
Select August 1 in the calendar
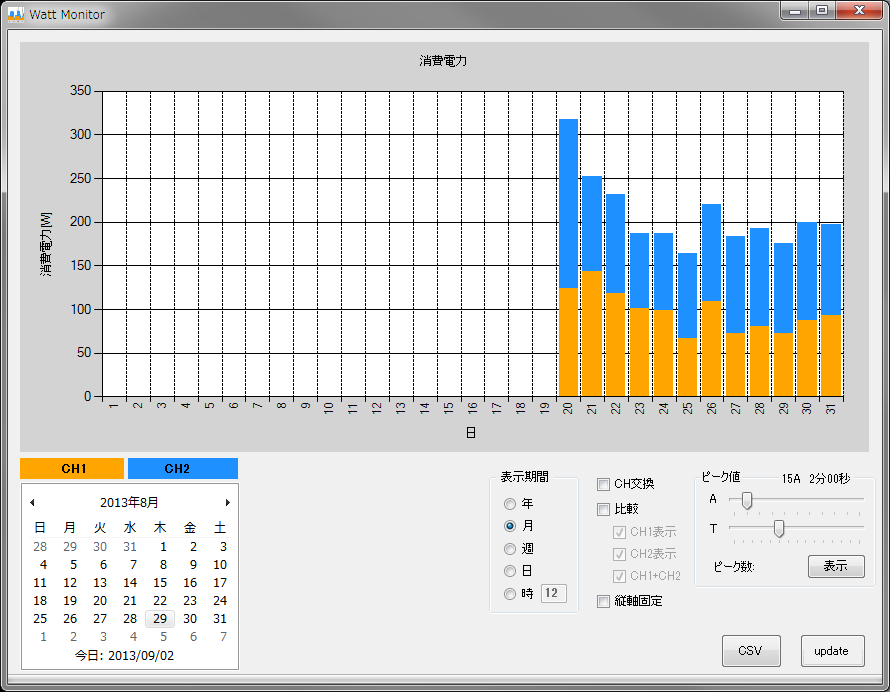pyautogui.click(x=163, y=547)
